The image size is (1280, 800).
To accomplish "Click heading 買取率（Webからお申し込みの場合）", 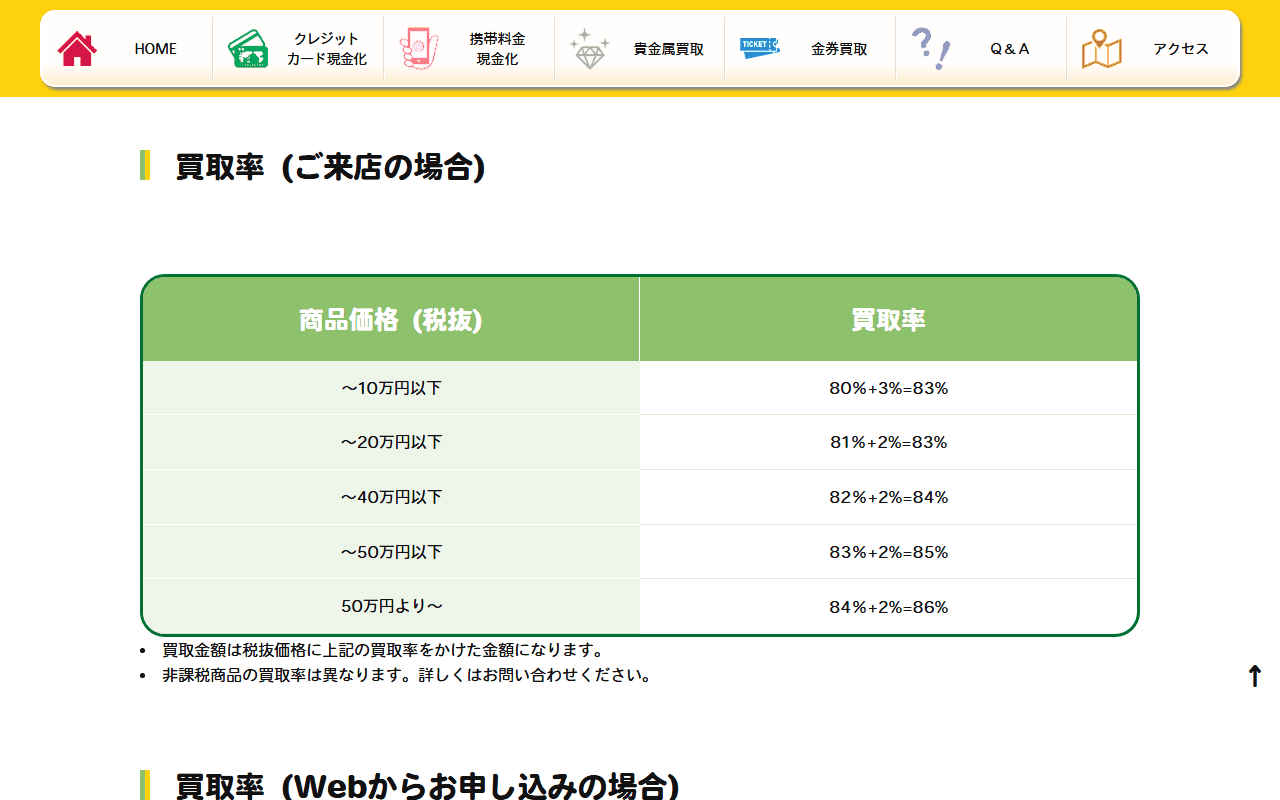I will (x=427, y=787).
